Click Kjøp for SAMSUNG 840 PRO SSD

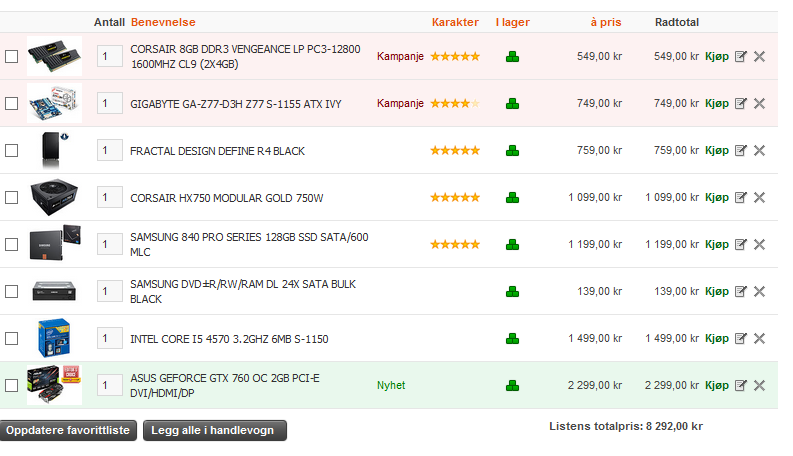[717, 244]
